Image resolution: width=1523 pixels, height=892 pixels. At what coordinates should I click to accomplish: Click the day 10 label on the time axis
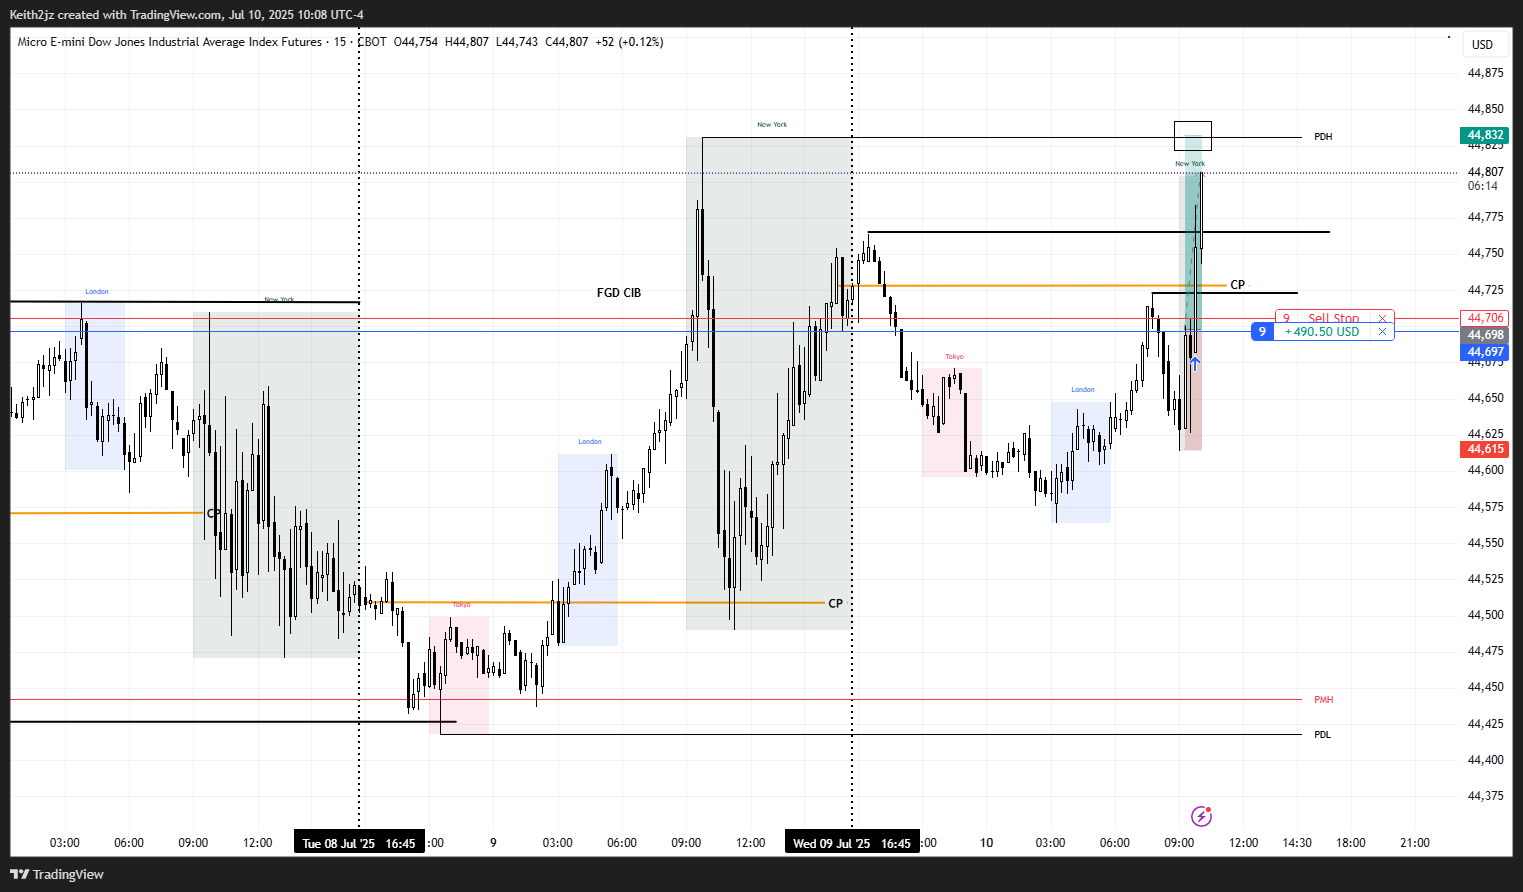pos(986,843)
